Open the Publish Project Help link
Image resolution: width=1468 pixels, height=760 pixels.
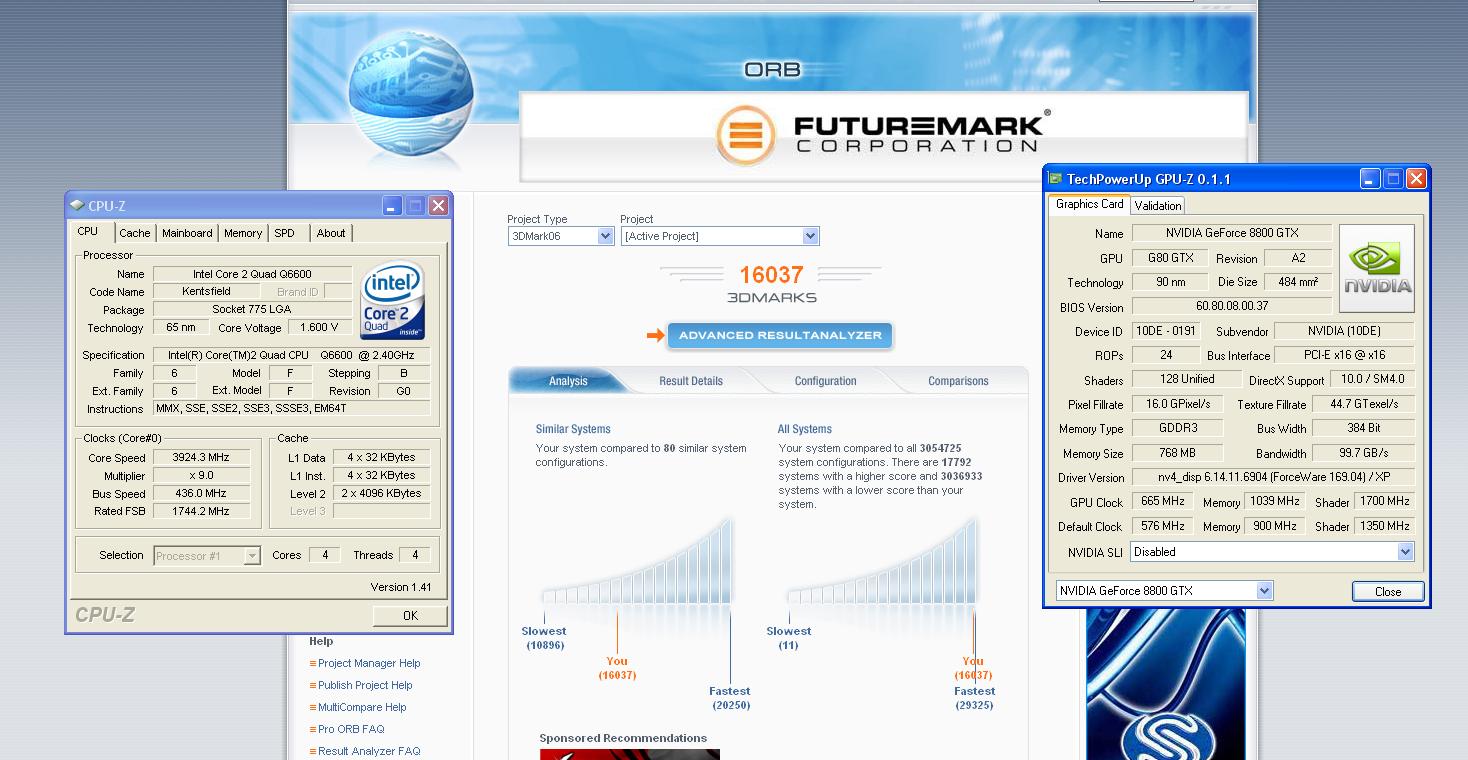[x=365, y=685]
